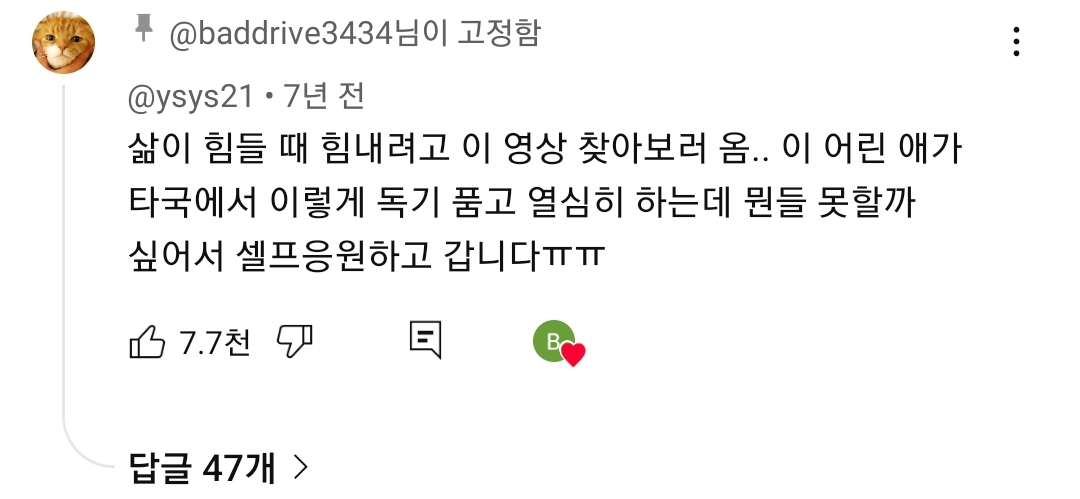Open the orange cat profile picture
The height and width of the screenshot is (499, 1080).
pyautogui.click(x=63, y=43)
